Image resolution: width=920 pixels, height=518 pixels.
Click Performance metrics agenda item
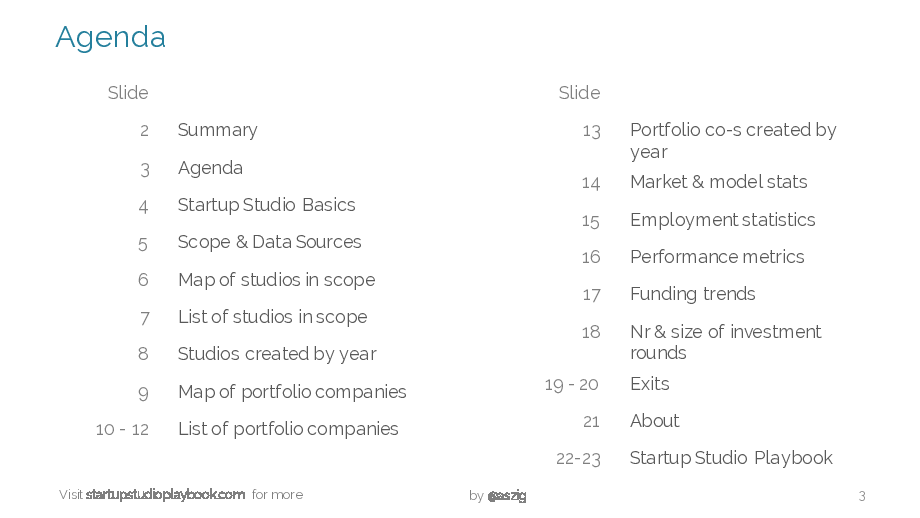(717, 257)
